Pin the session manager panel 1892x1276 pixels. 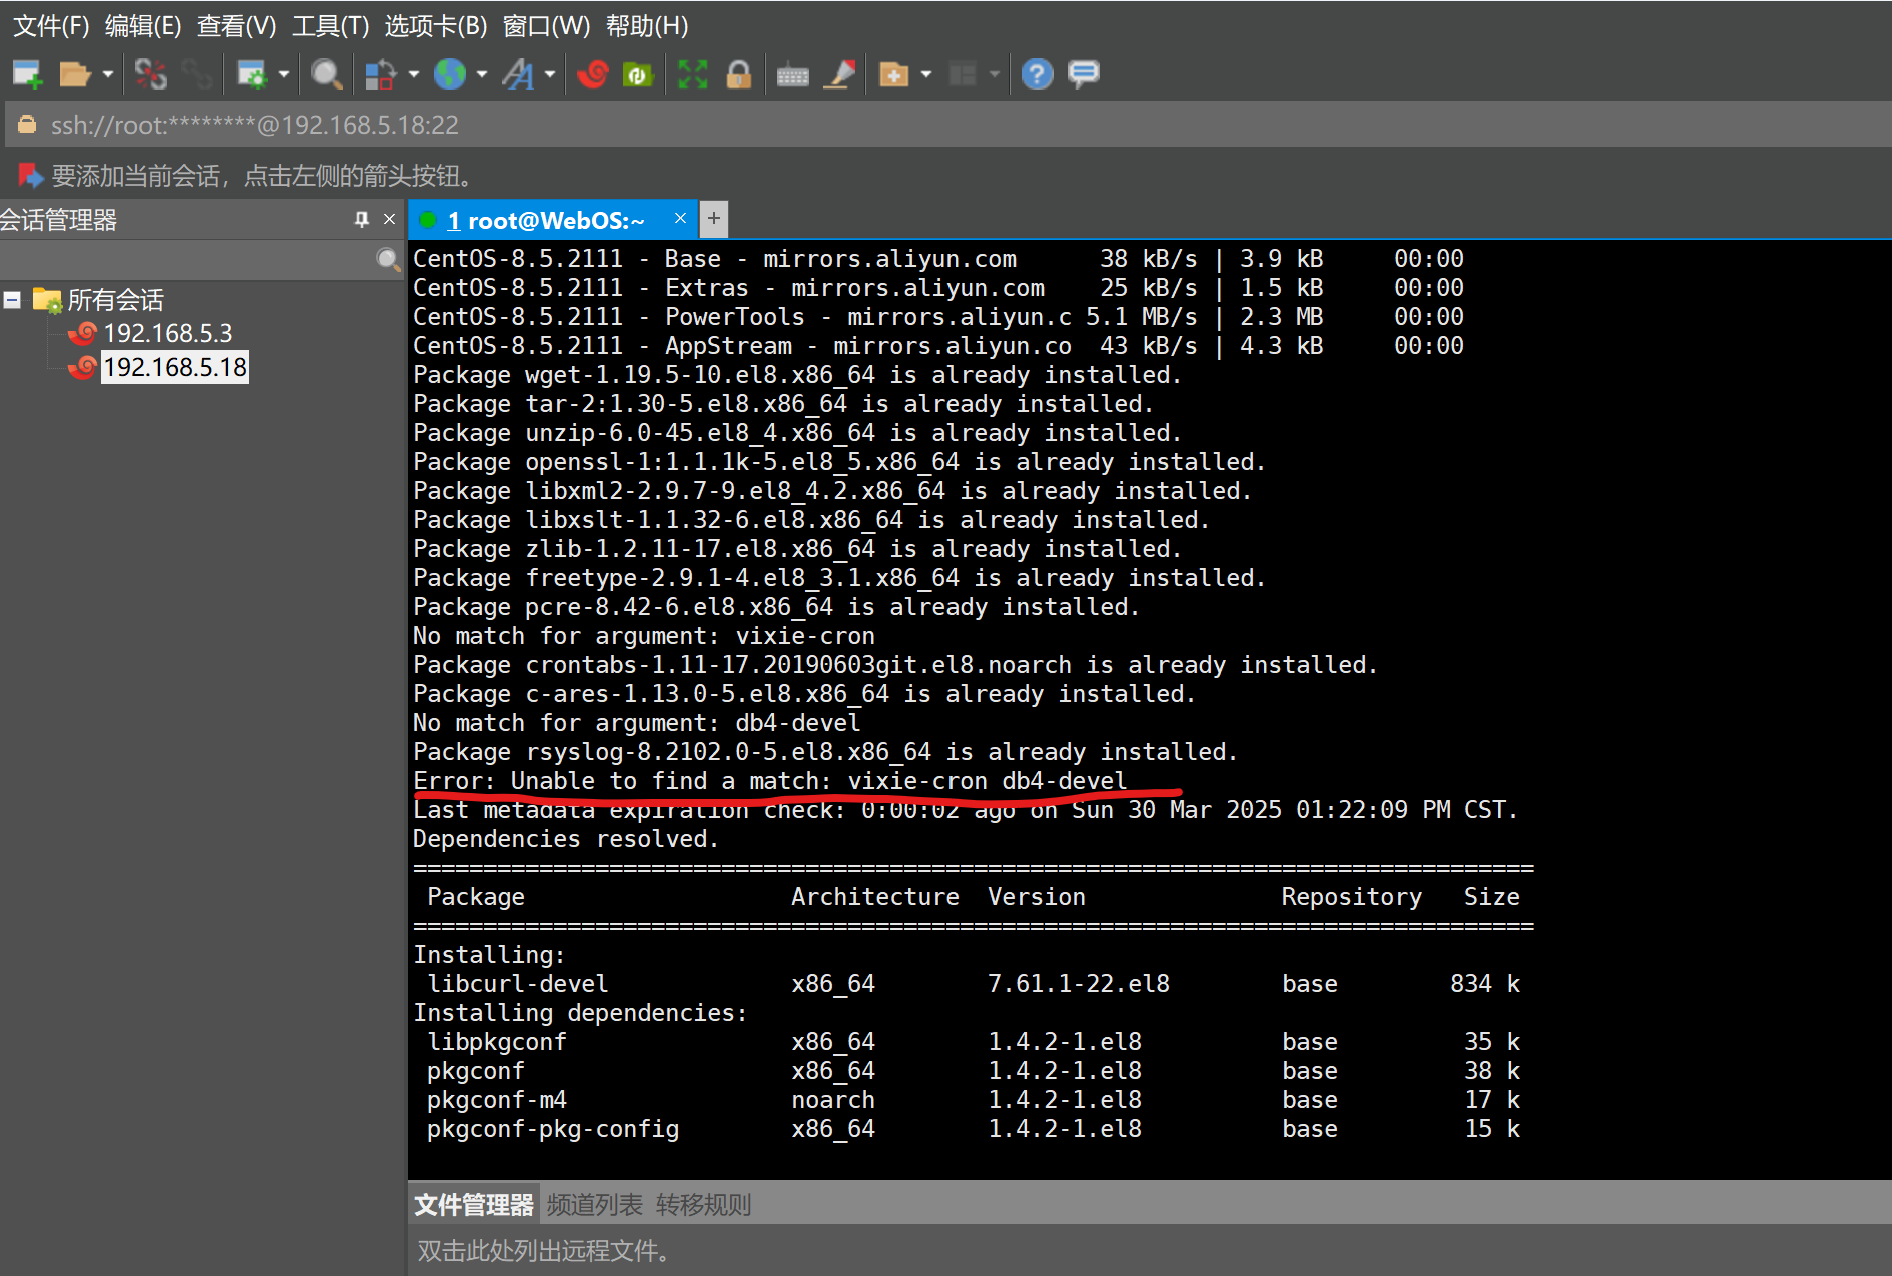coord(361,219)
